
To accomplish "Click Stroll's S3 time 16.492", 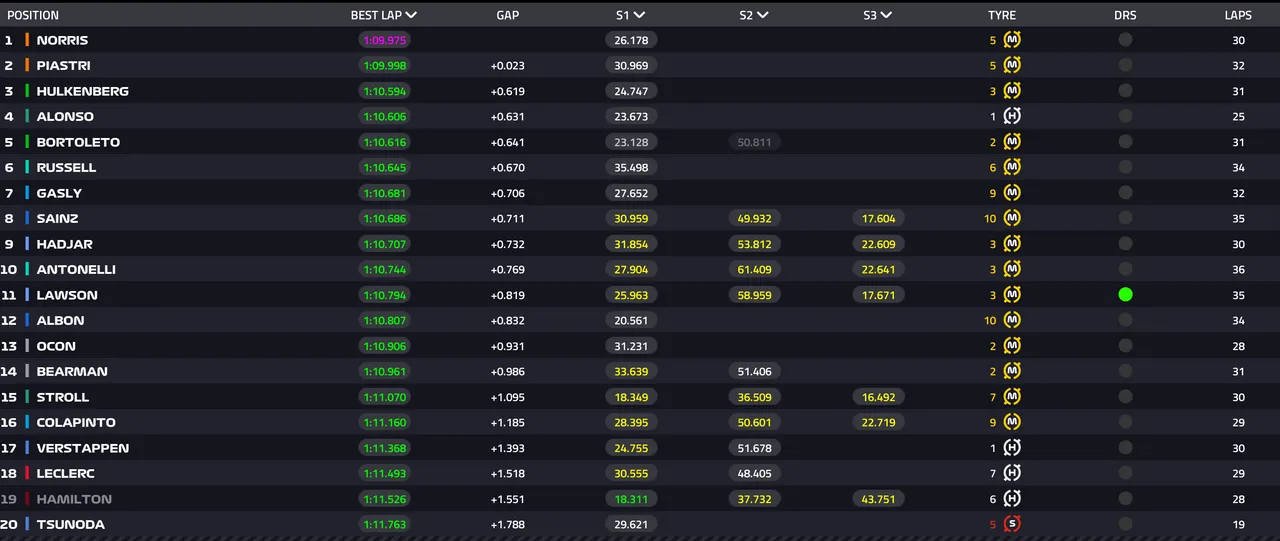I will coord(878,397).
